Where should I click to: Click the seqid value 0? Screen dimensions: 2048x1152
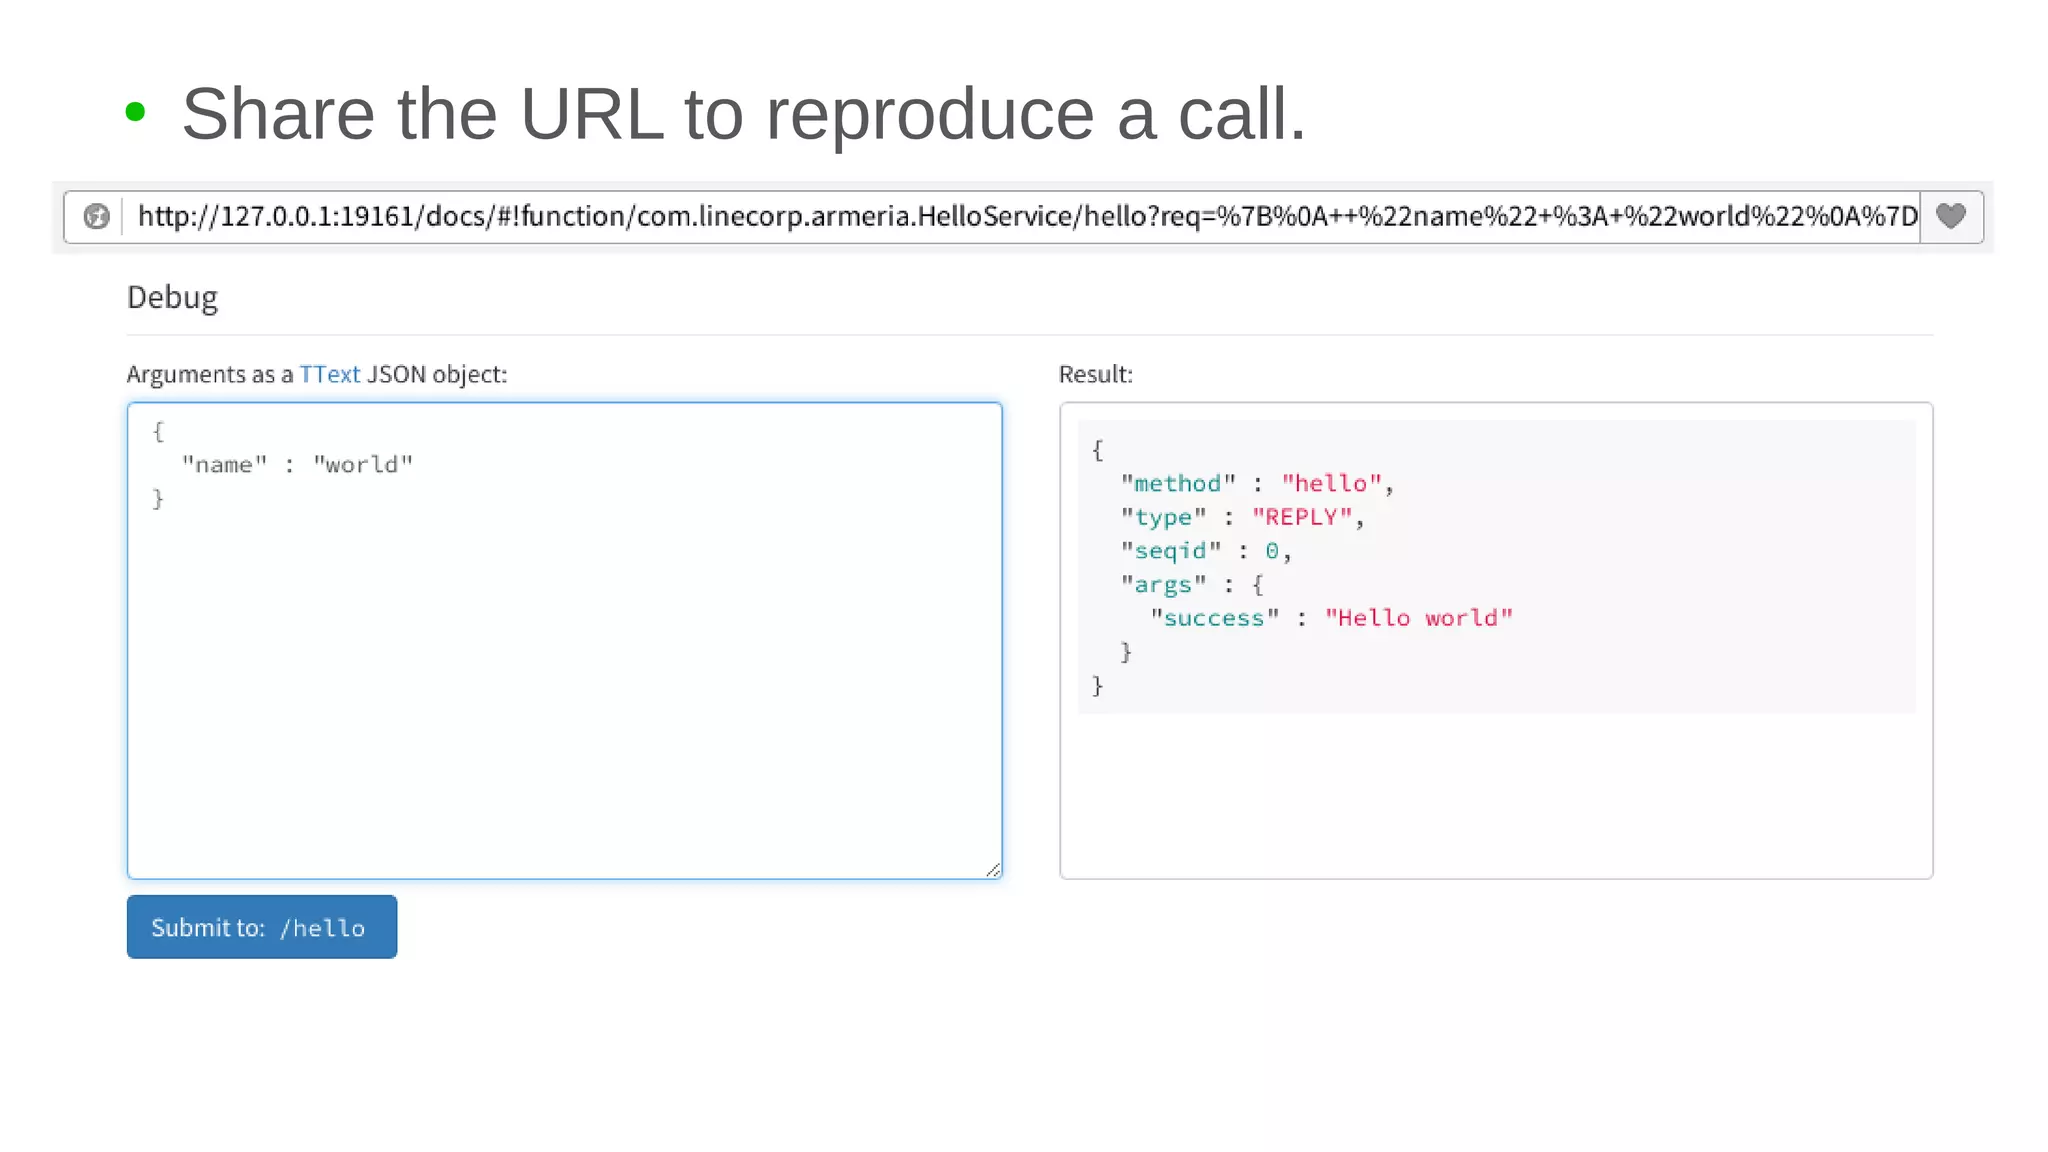1272,551
